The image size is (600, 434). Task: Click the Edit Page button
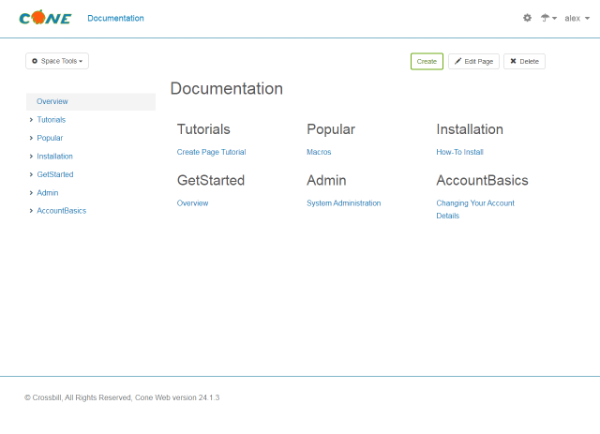coord(474,62)
